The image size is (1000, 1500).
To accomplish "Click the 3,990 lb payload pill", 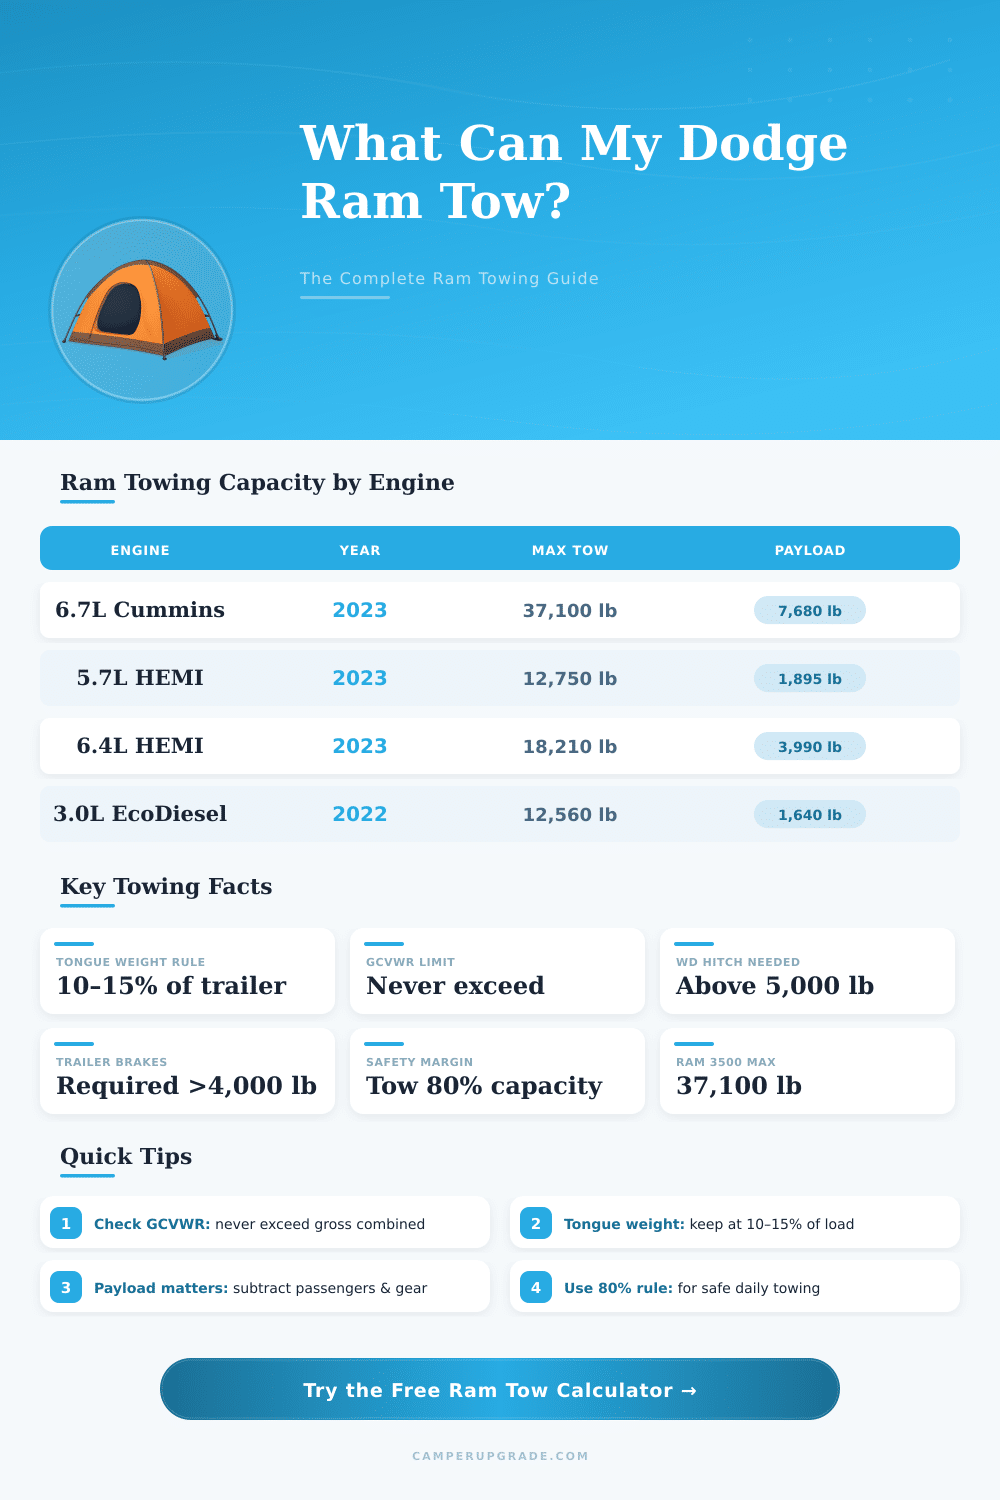I will (809, 746).
